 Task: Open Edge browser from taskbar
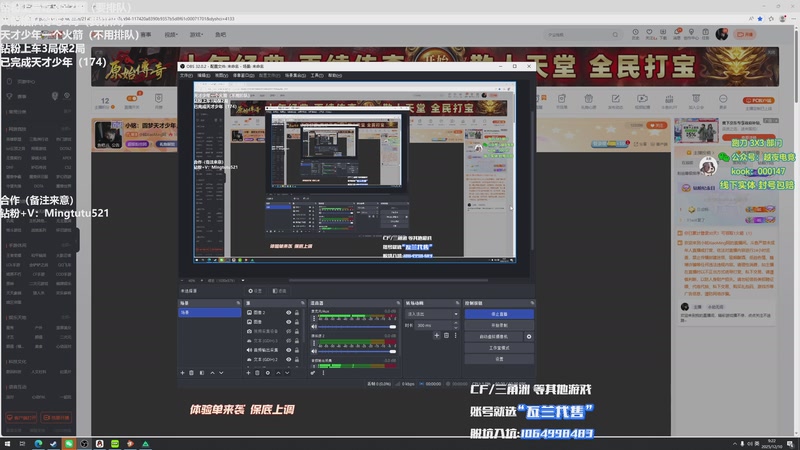coord(38,444)
